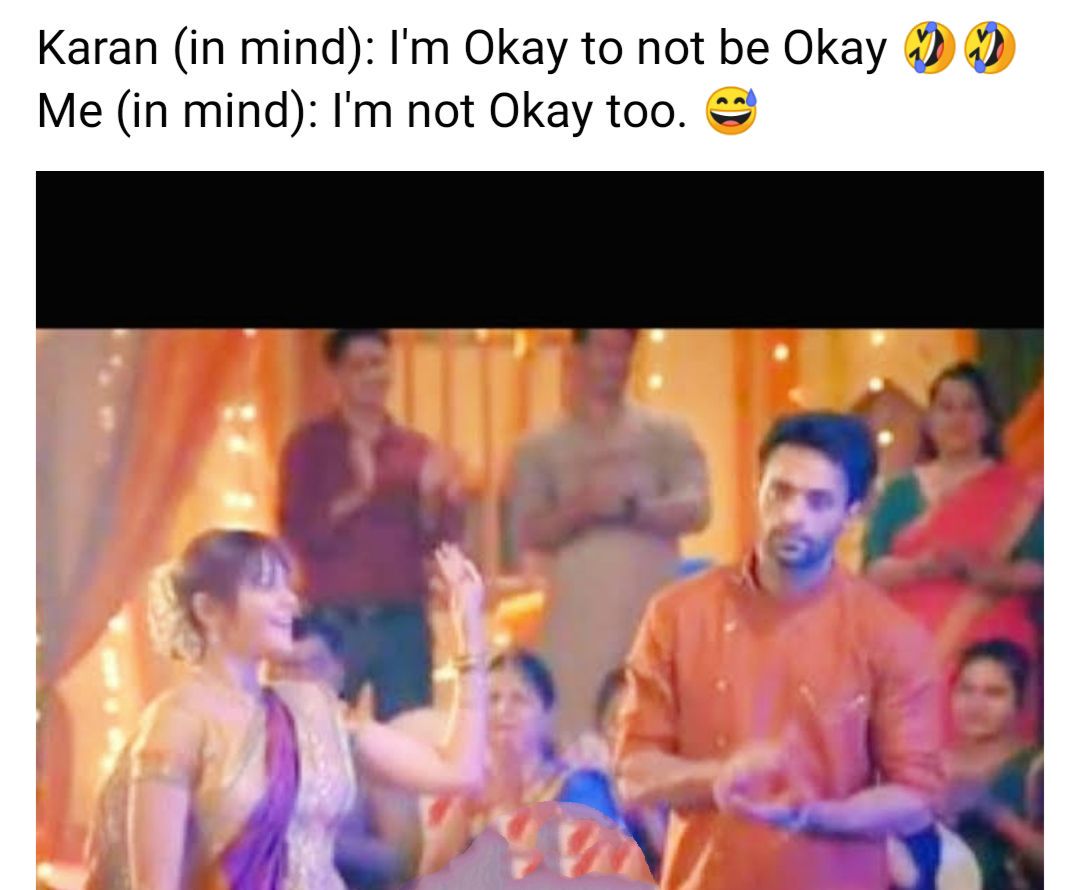Screen dimensions: 1079x890
Task: Click the second rolling laughing emoji
Action: coord(990,47)
